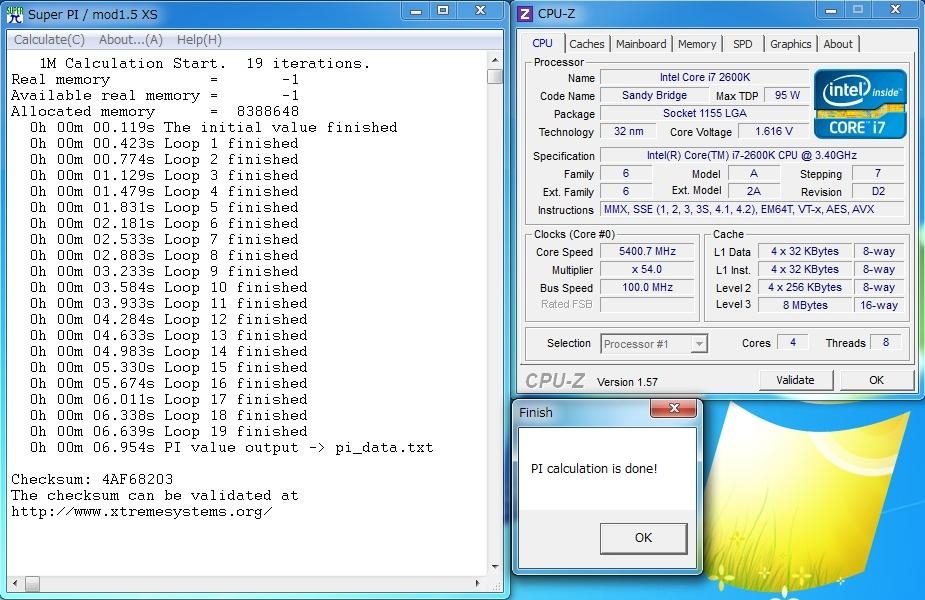Click the Cores value 4

[793, 342]
